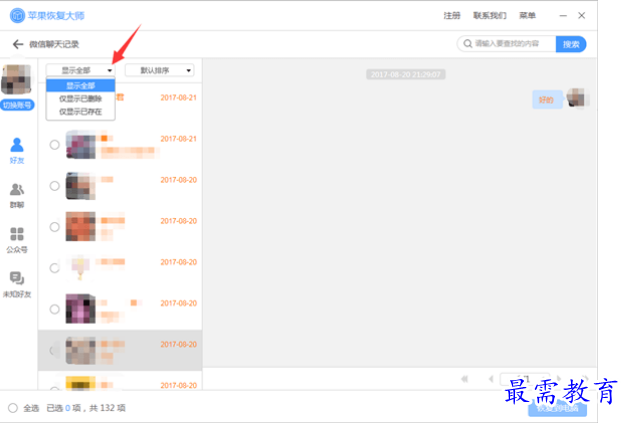Click the 切换账号 switch account button
Image resolution: width=626 pixels, height=423 pixels.
tap(17, 105)
